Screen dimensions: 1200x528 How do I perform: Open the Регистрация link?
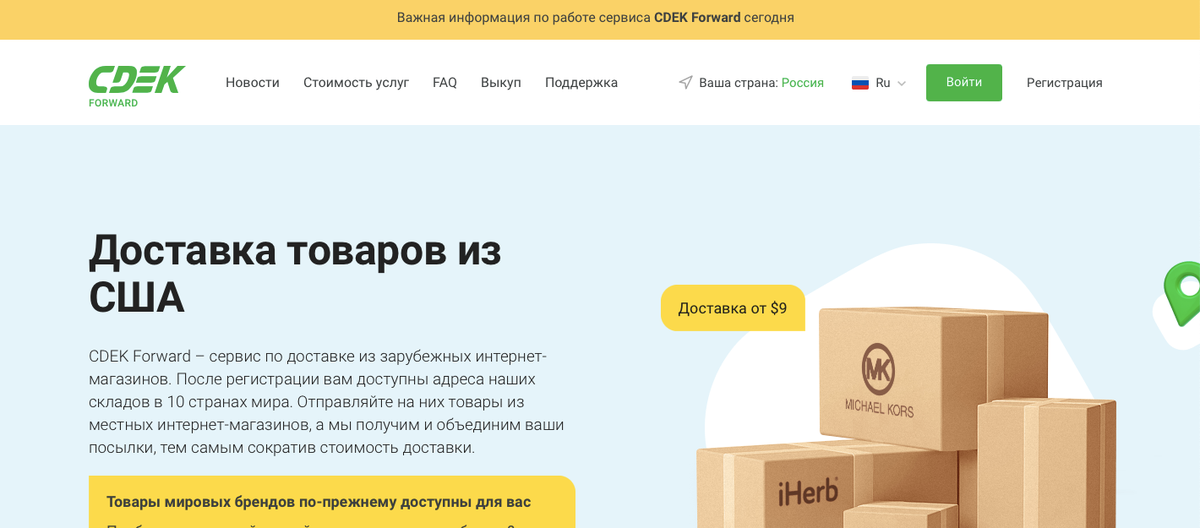click(x=1064, y=83)
